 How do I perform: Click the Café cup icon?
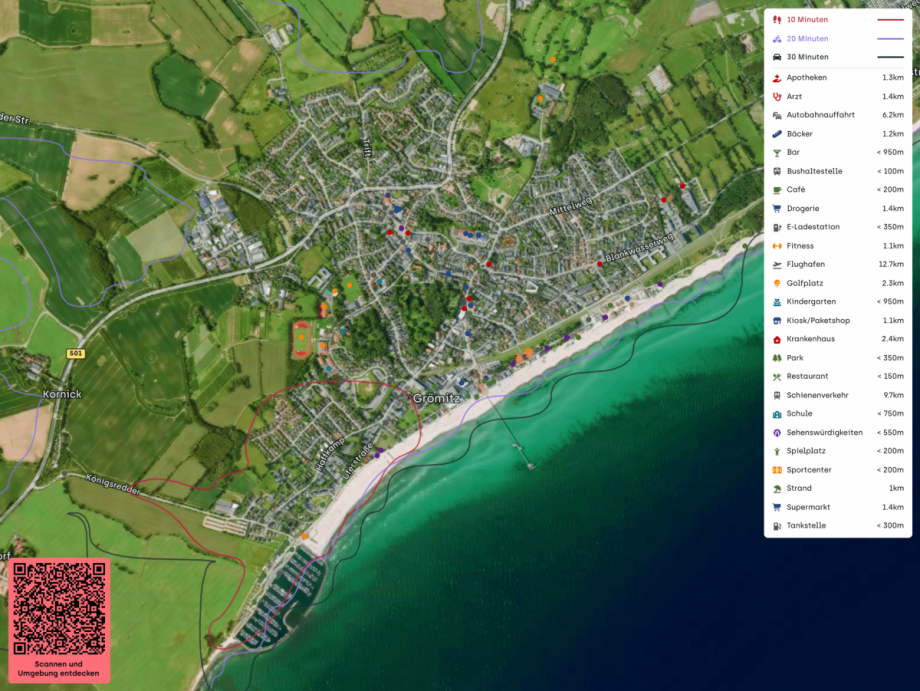click(777, 190)
